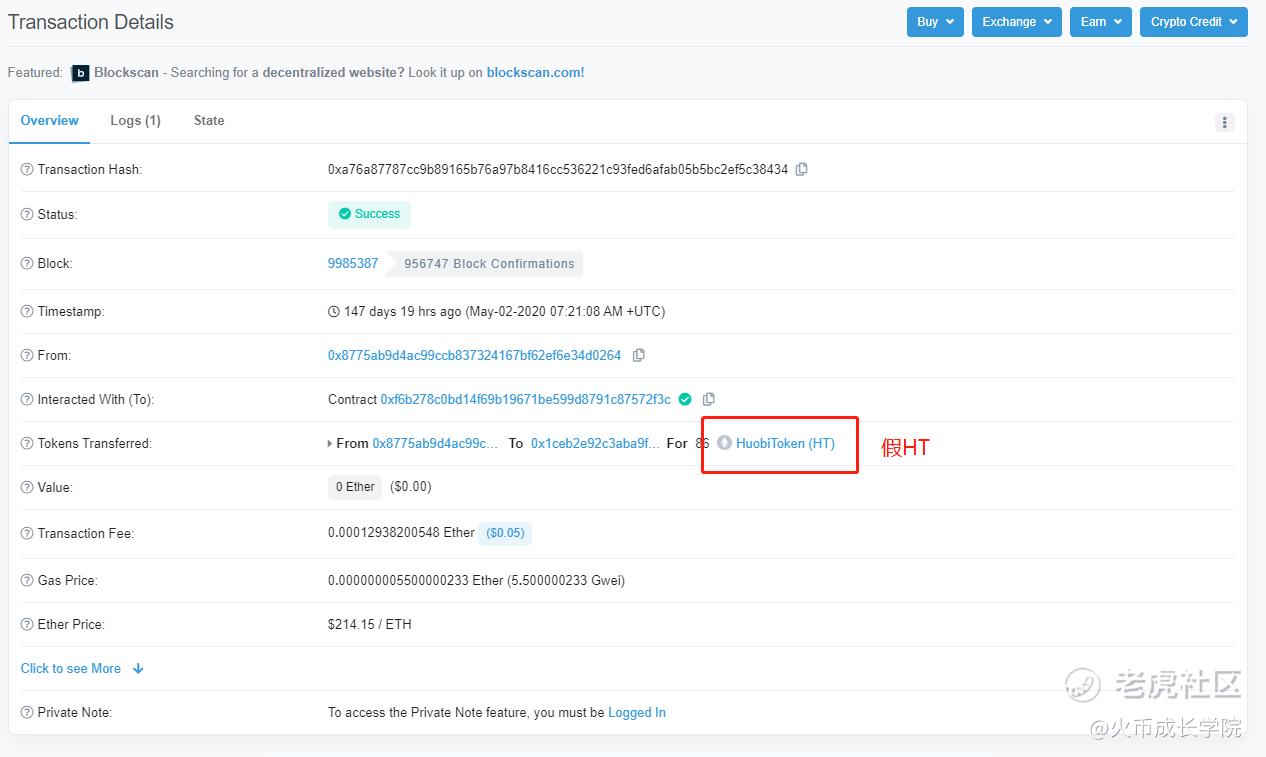Screen dimensions: 1266x757
Task: Open the Exchange dropdown
Action: tap(1017, 22)
